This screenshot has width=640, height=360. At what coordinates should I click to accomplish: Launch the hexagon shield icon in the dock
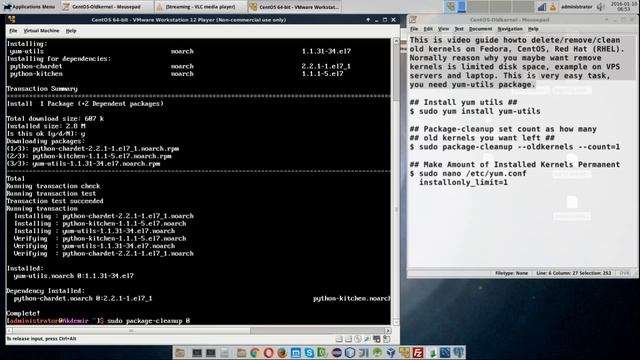tap(350, 353)
